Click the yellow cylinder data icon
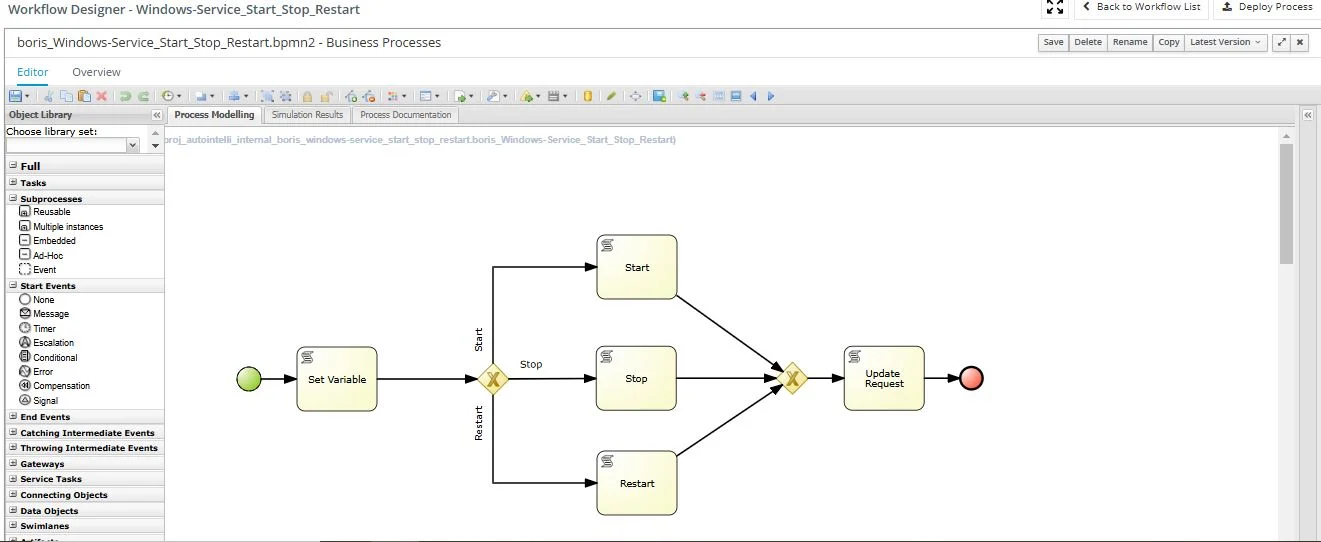1321x542 pixels. coord(588,96)
